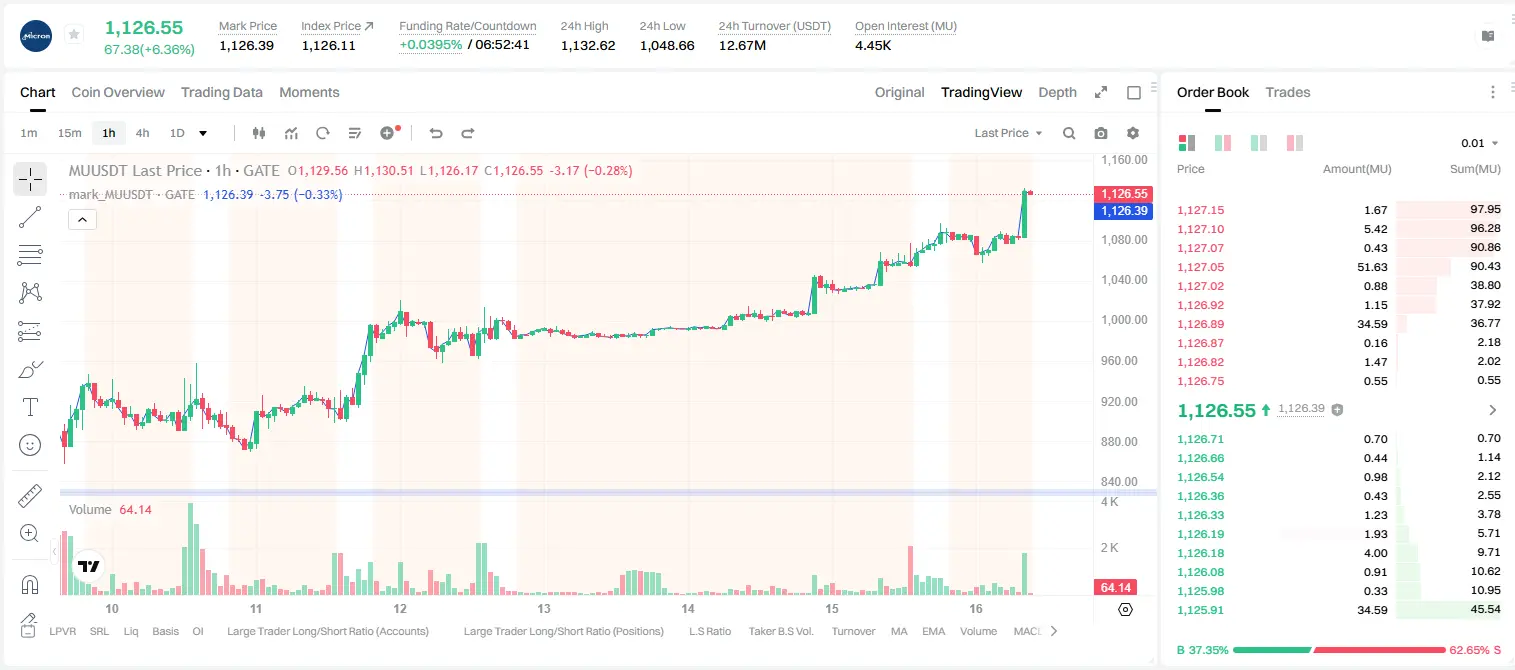Open more timeframes dropdown next to 1D
The width and height of the screenshot is (1515, 670).
tap(203, 133)
